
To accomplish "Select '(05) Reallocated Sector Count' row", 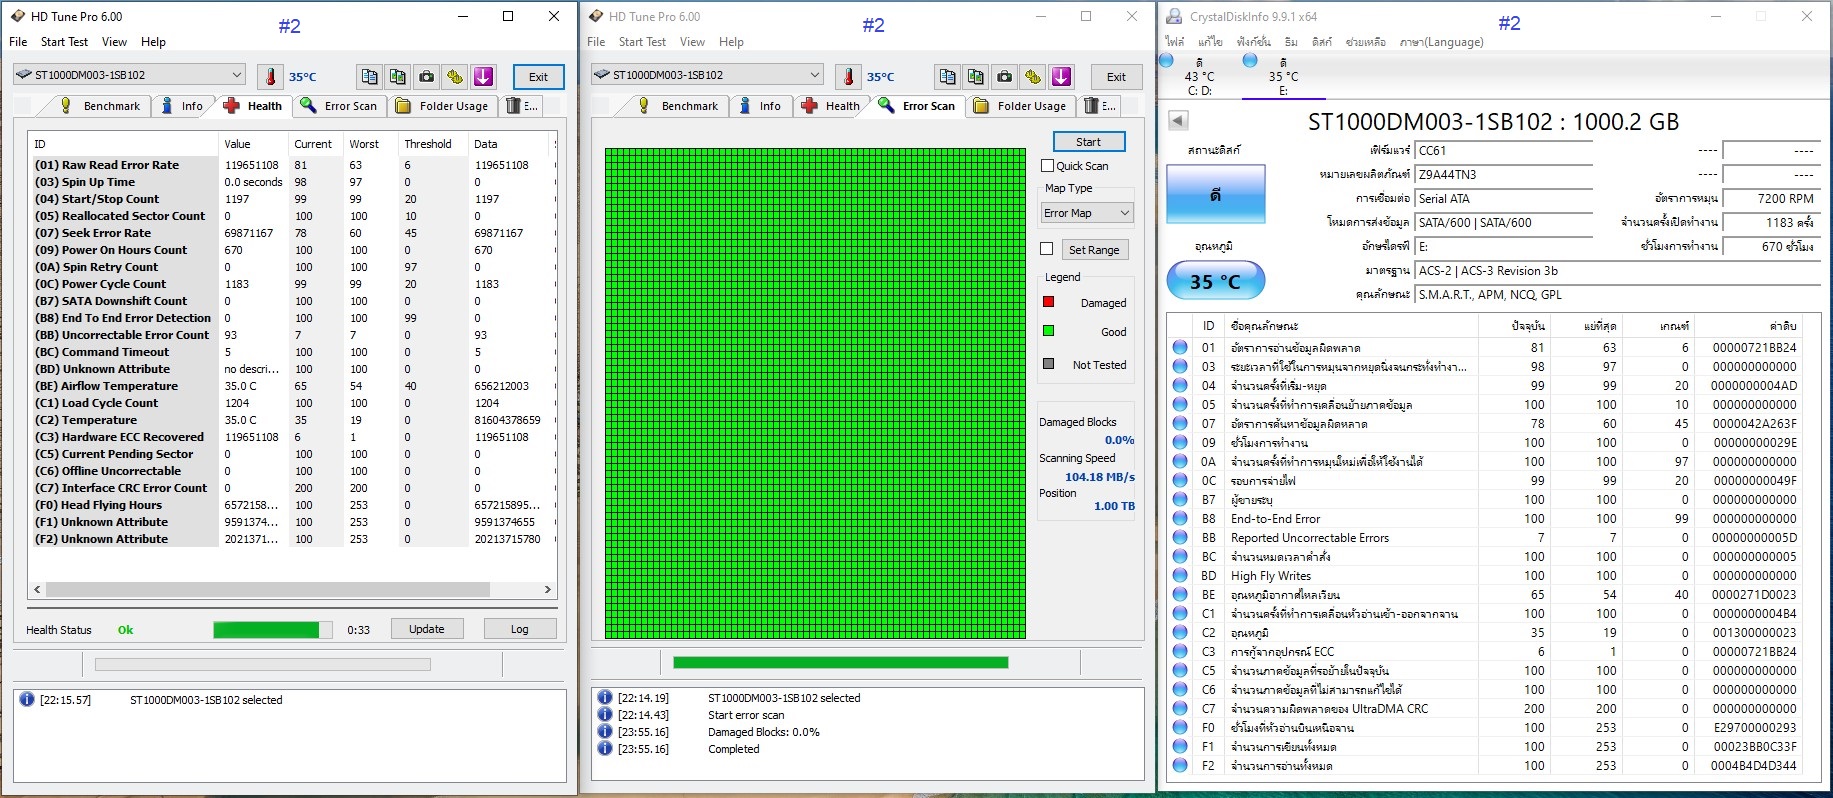I will (x=292, y=216).
